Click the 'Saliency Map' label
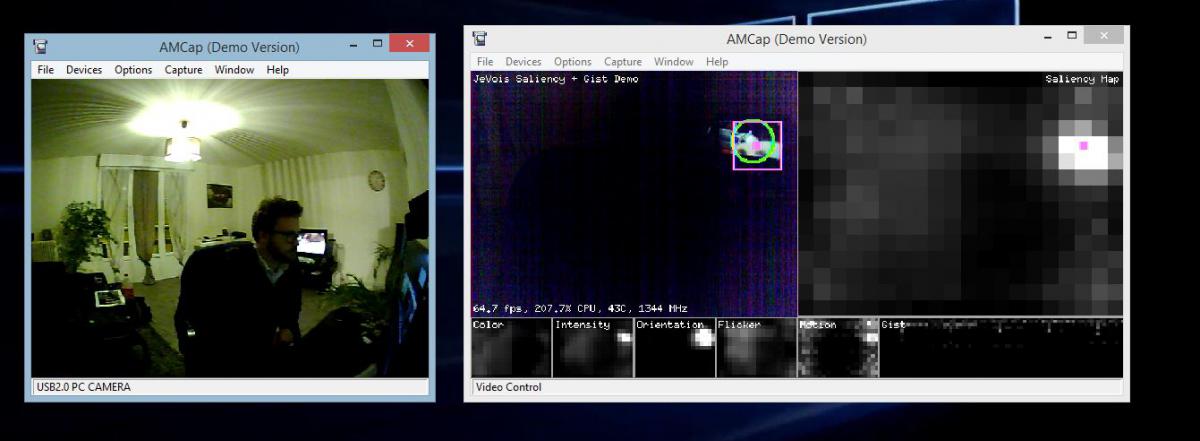The width and height of the screenshot is (1200, 441). pyautogui.click(x=1083, y=79)
